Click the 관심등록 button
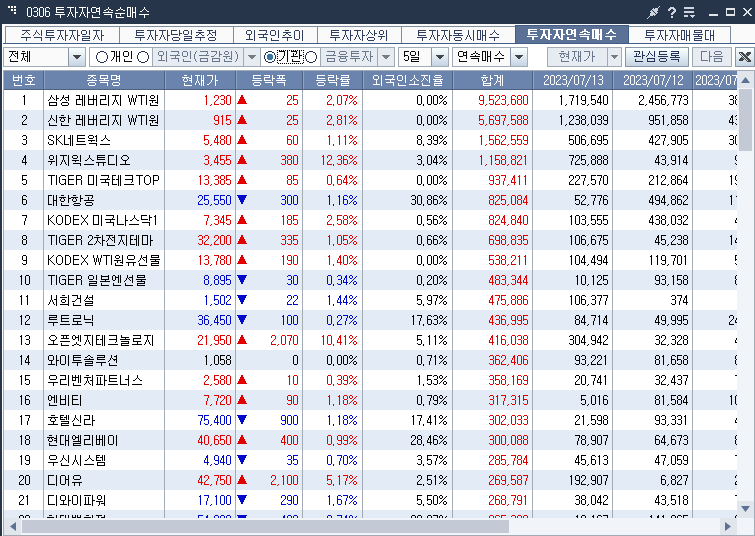The height and width of the screenshot is (536, 755). (657, 57)
